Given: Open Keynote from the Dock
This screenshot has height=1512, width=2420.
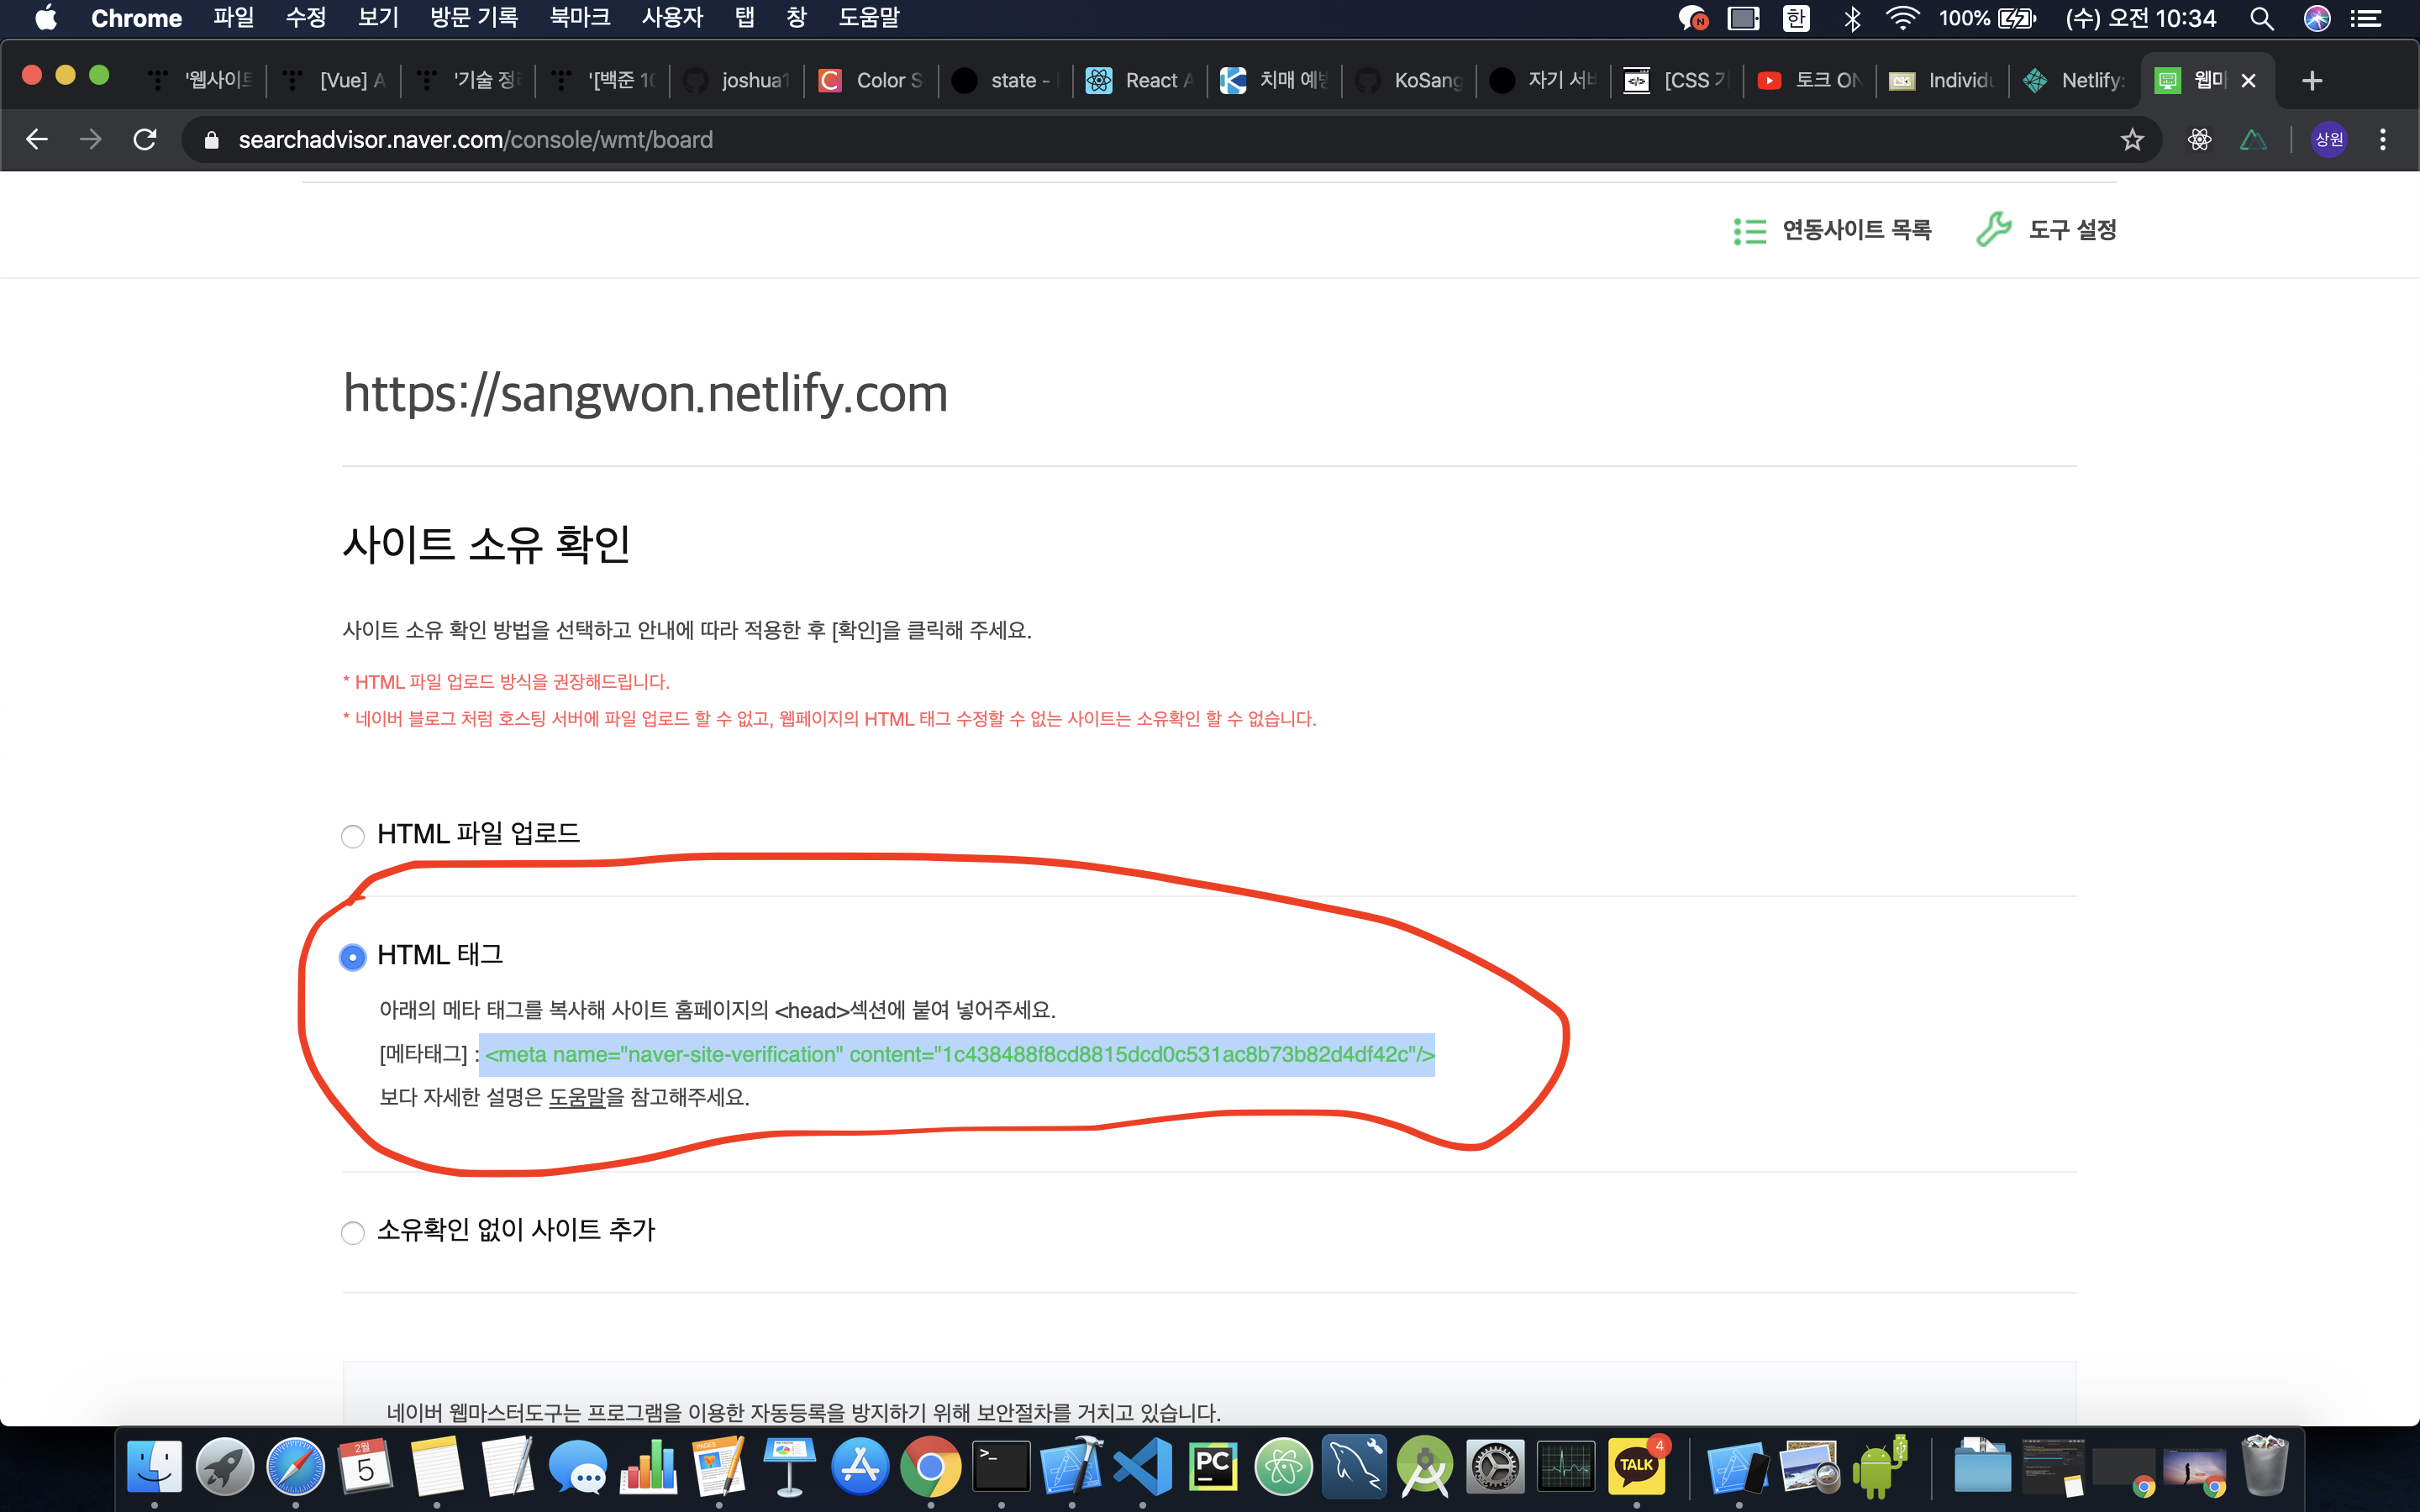Looking at the screenshot, I should (790, 1467).
